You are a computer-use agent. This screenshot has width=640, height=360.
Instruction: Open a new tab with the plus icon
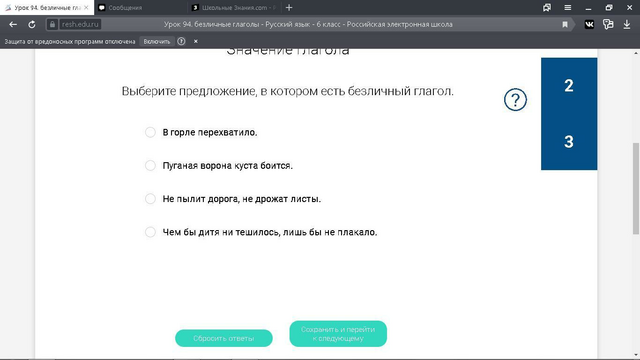click(289, 8)
